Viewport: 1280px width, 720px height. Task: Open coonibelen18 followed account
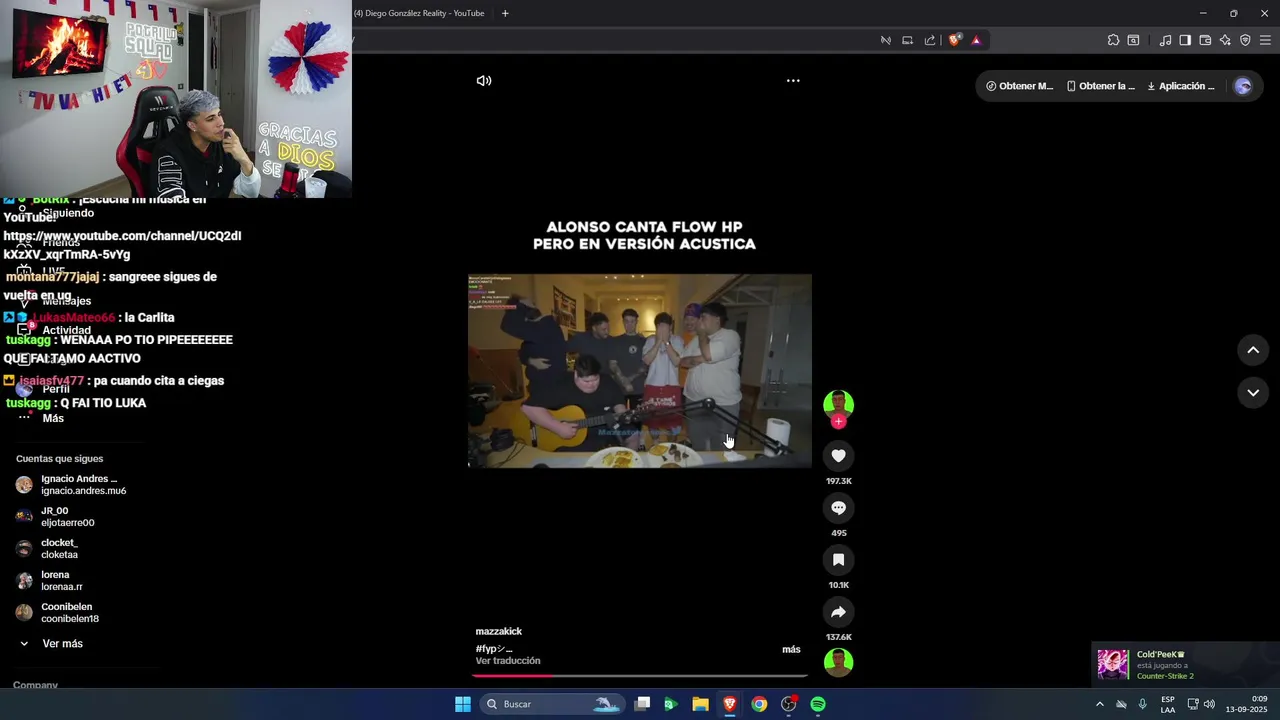(58, 613)
